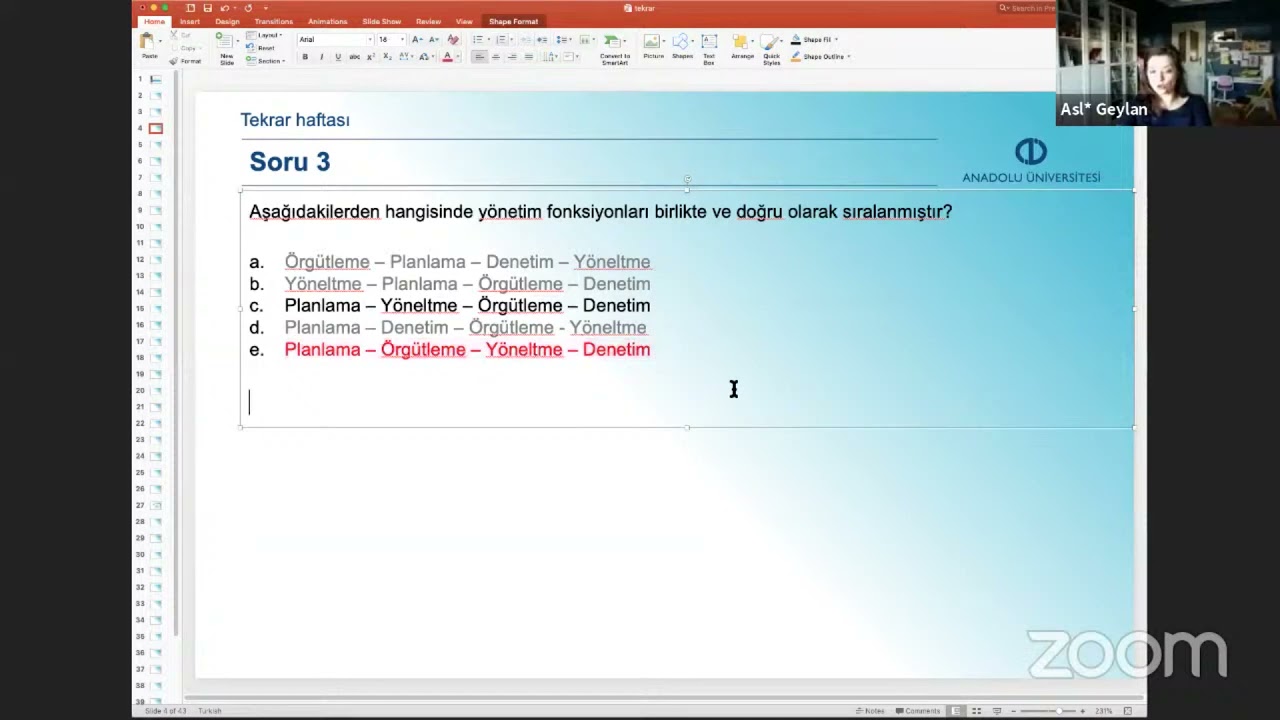Viewport: 1280px width, 720px height.
Task: Open the Arrange options
Action: tap(742, 46)
